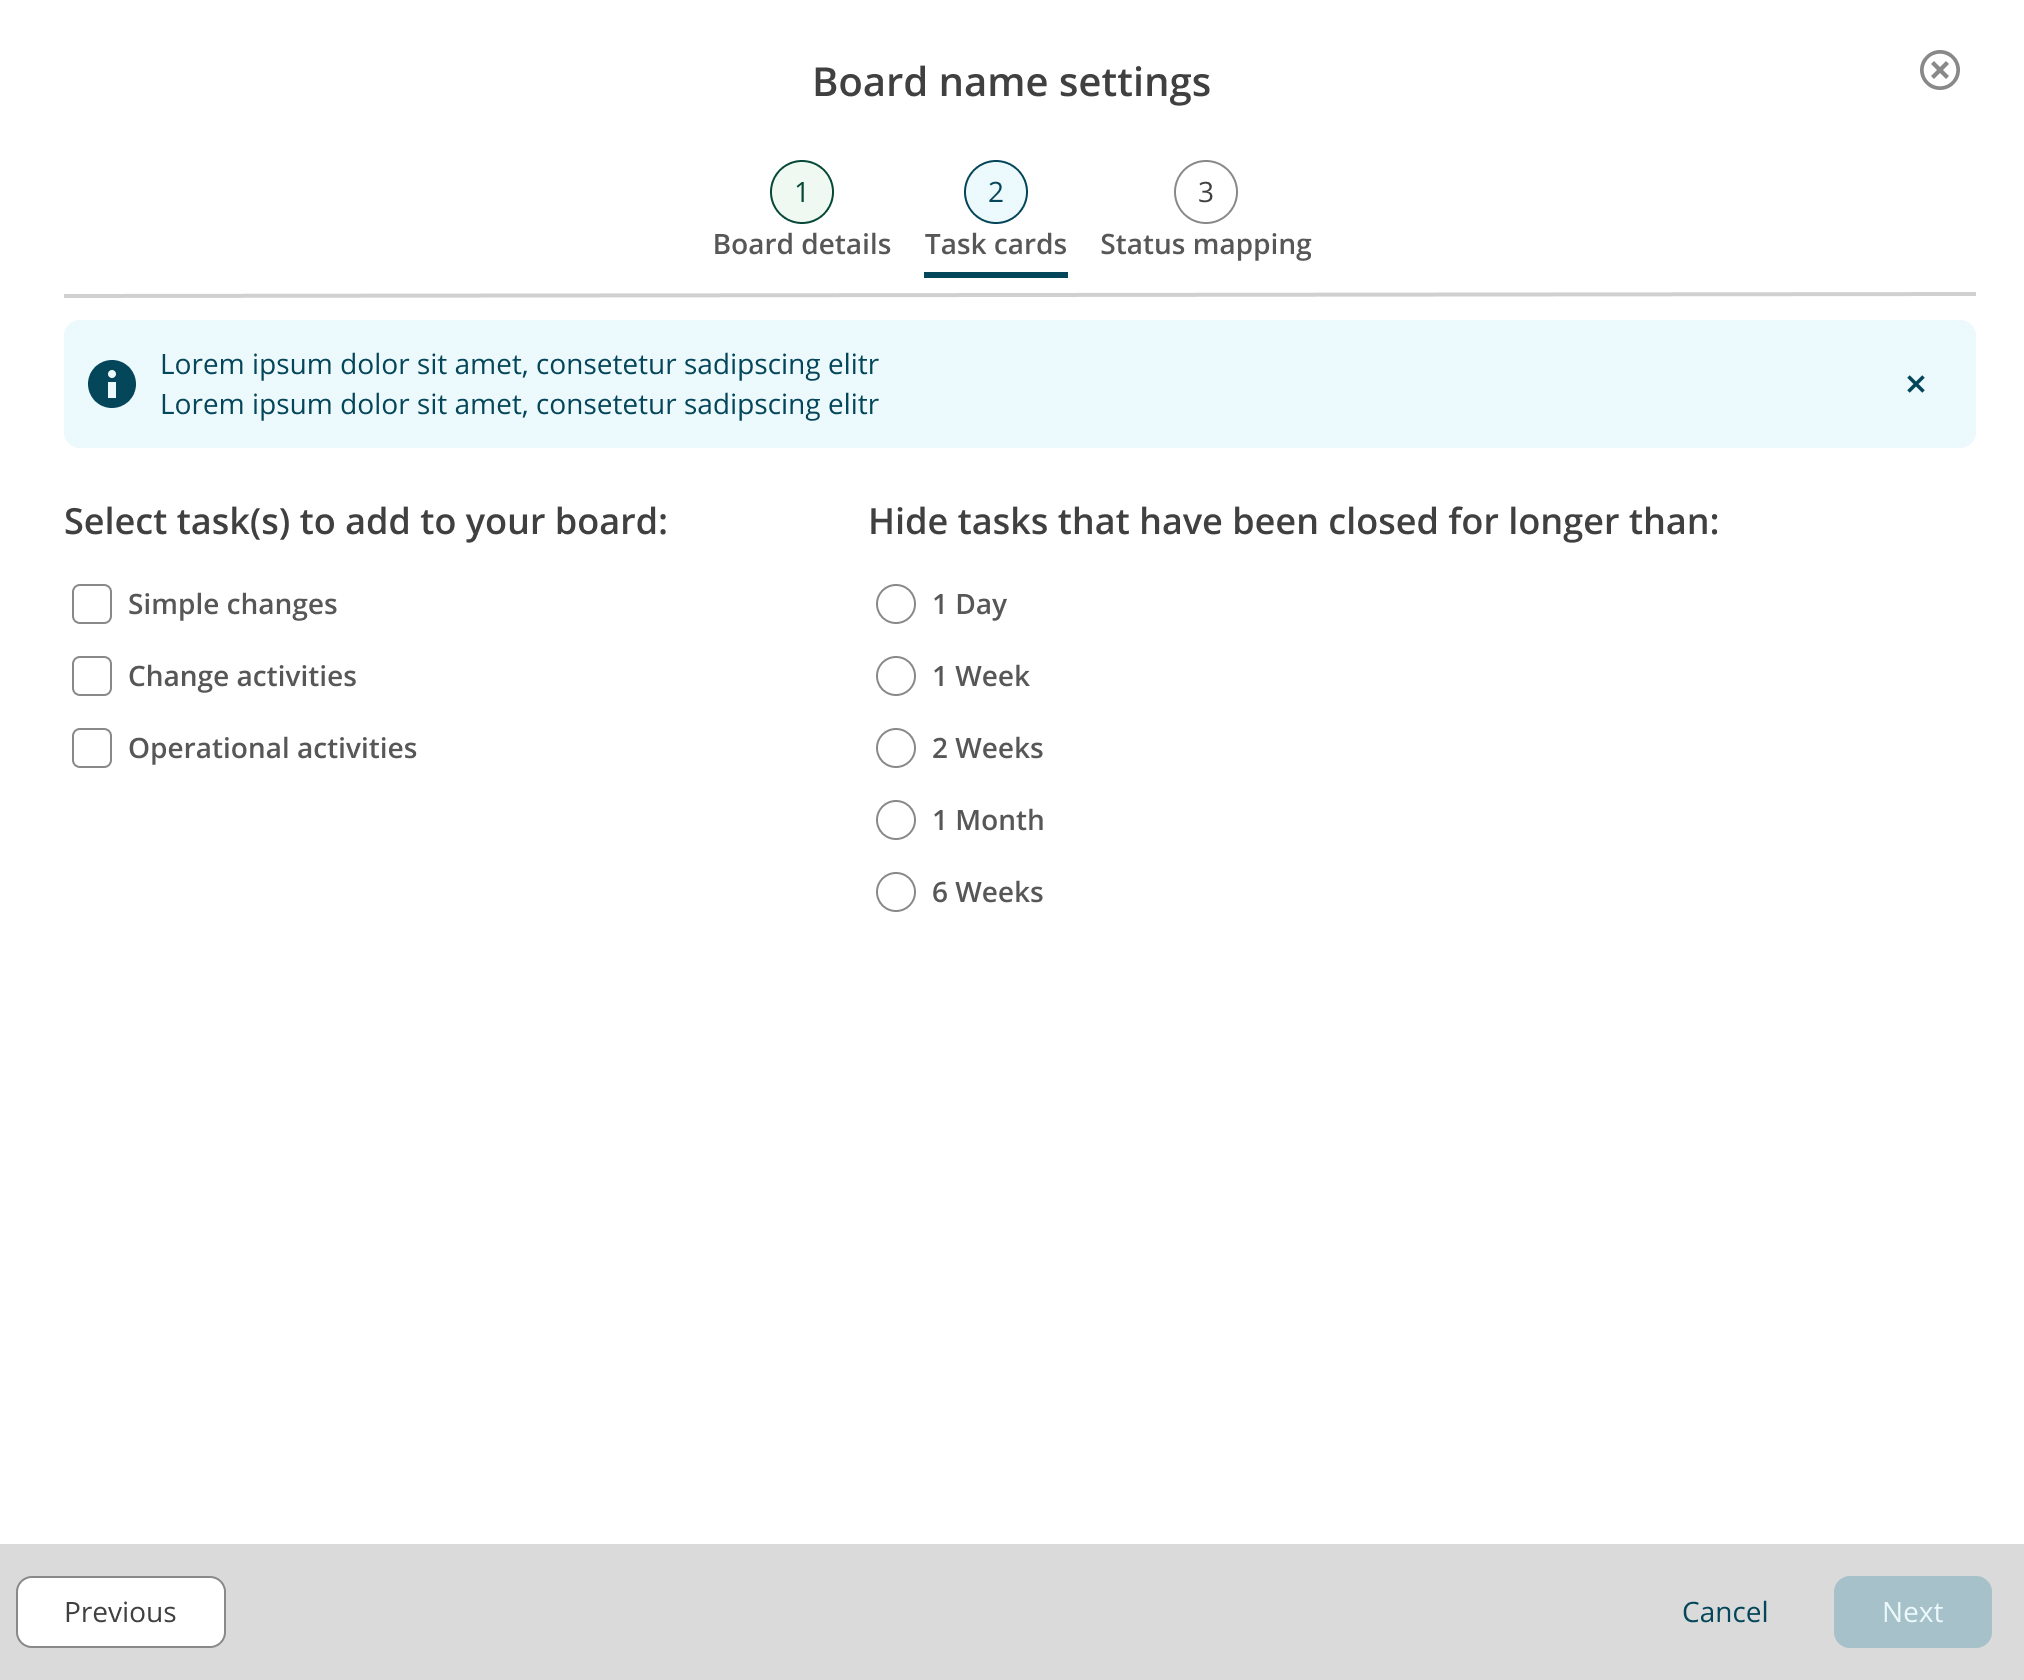
Task: Click the Next button to proceed
Action: point(1911,1611)
